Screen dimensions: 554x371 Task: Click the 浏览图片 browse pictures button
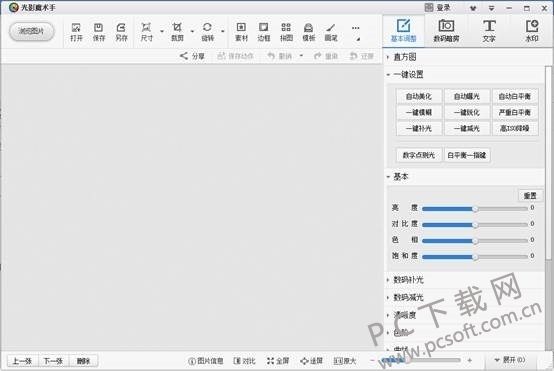[31, 31]
